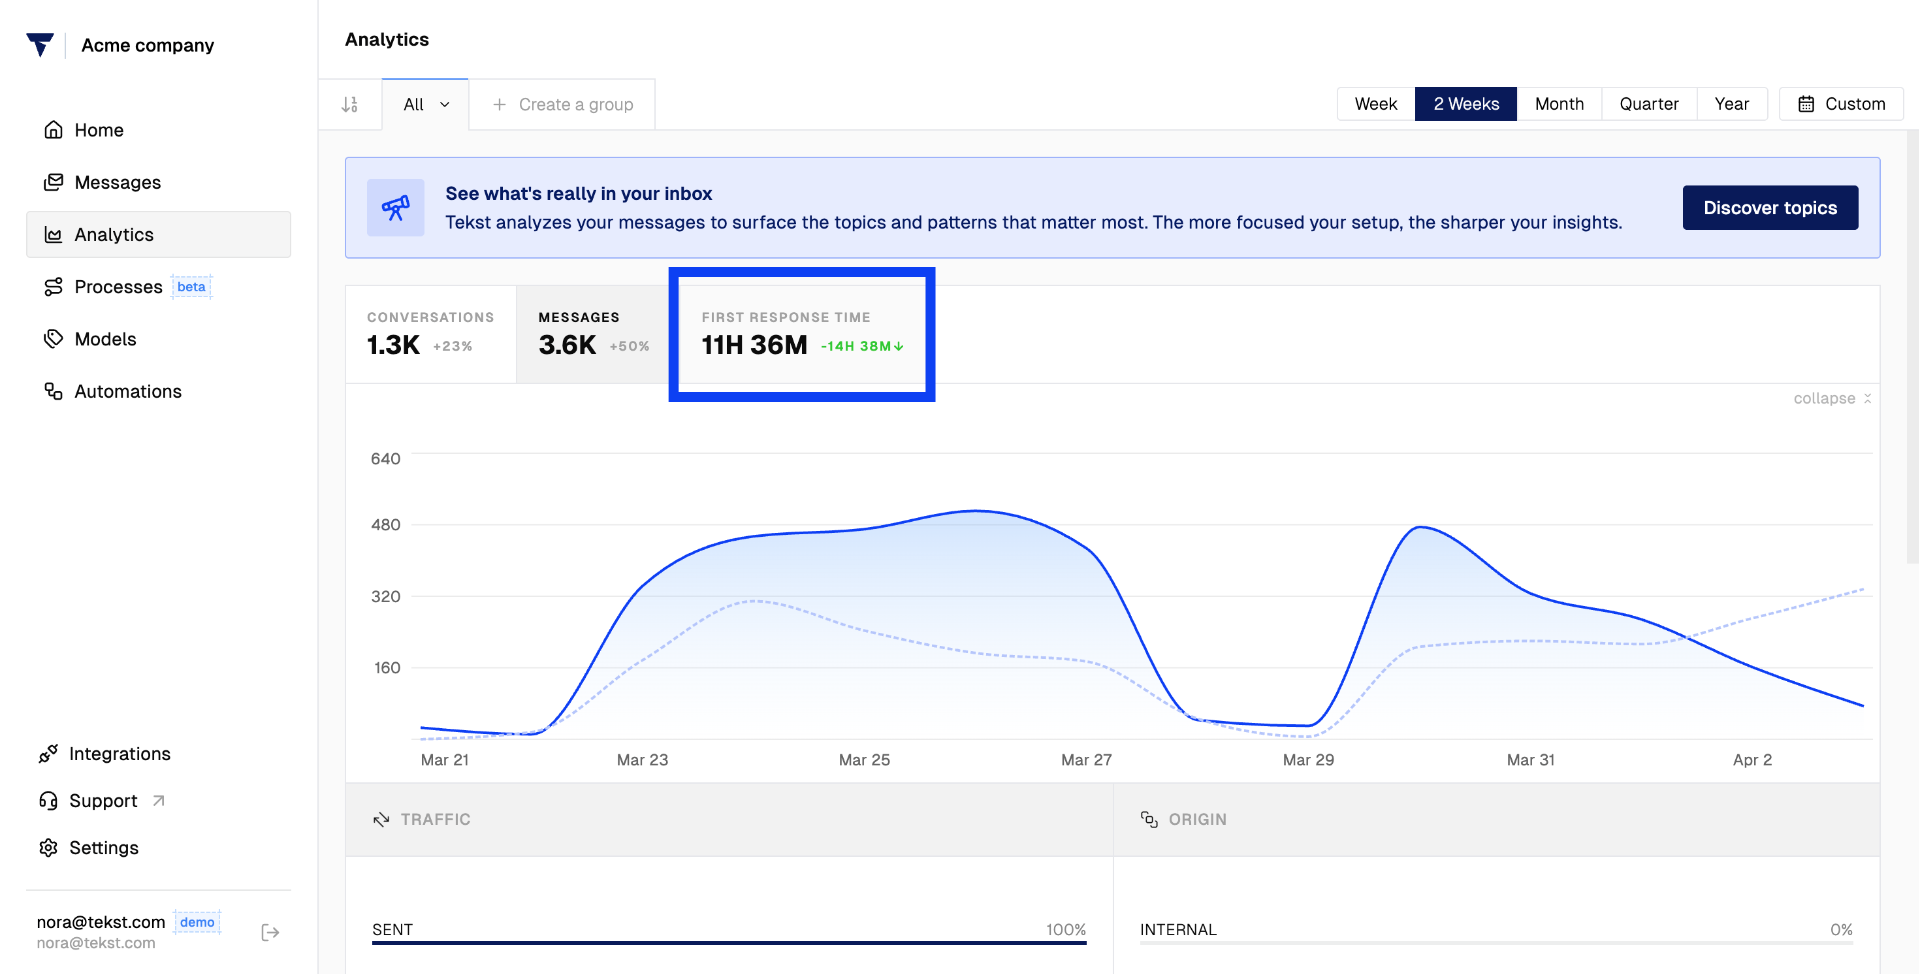This screenshot has height=974, width=1919.
Task: Expand the All group dropdown
Action: pos(426,104)
